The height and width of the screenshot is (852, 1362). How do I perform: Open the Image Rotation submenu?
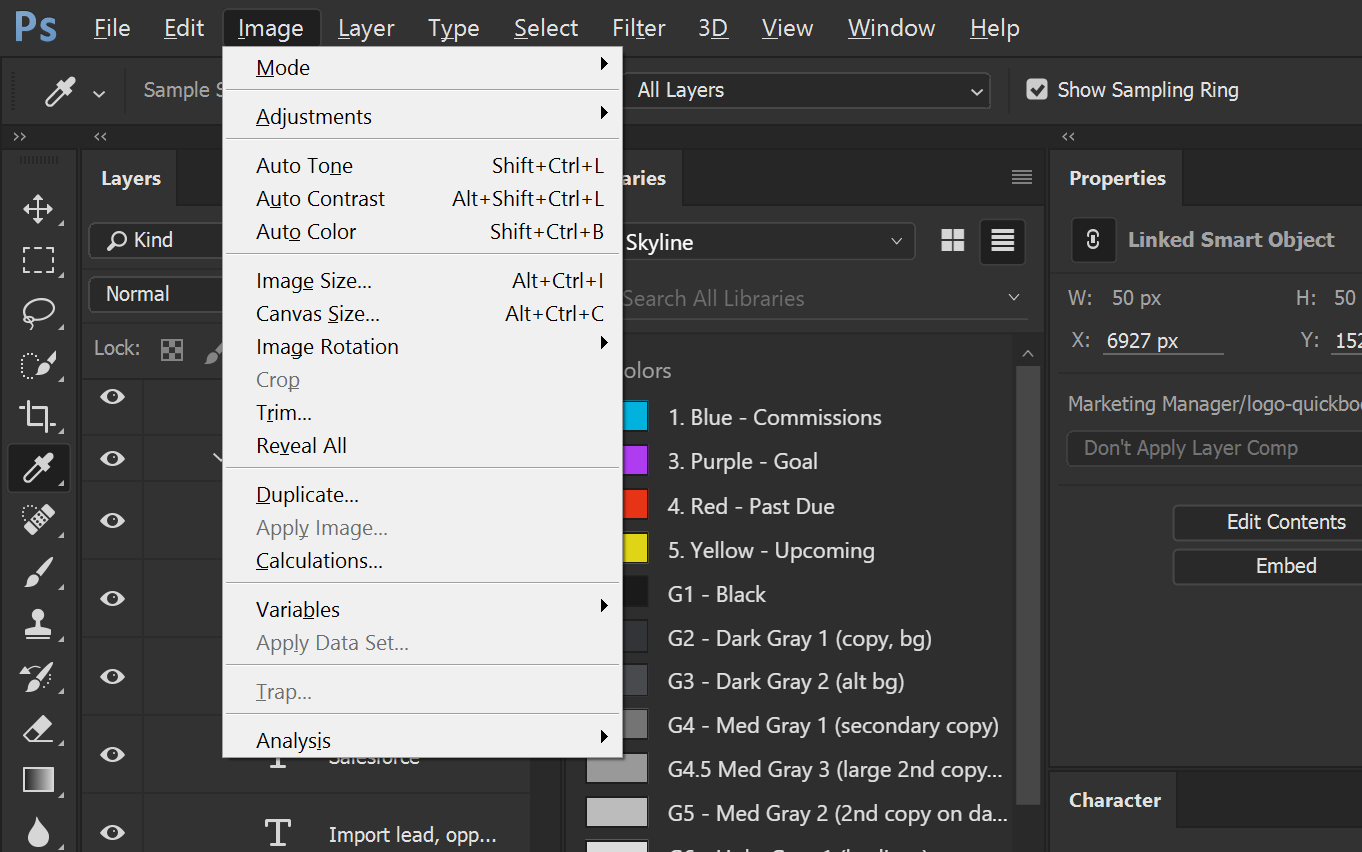pos(422,347)
